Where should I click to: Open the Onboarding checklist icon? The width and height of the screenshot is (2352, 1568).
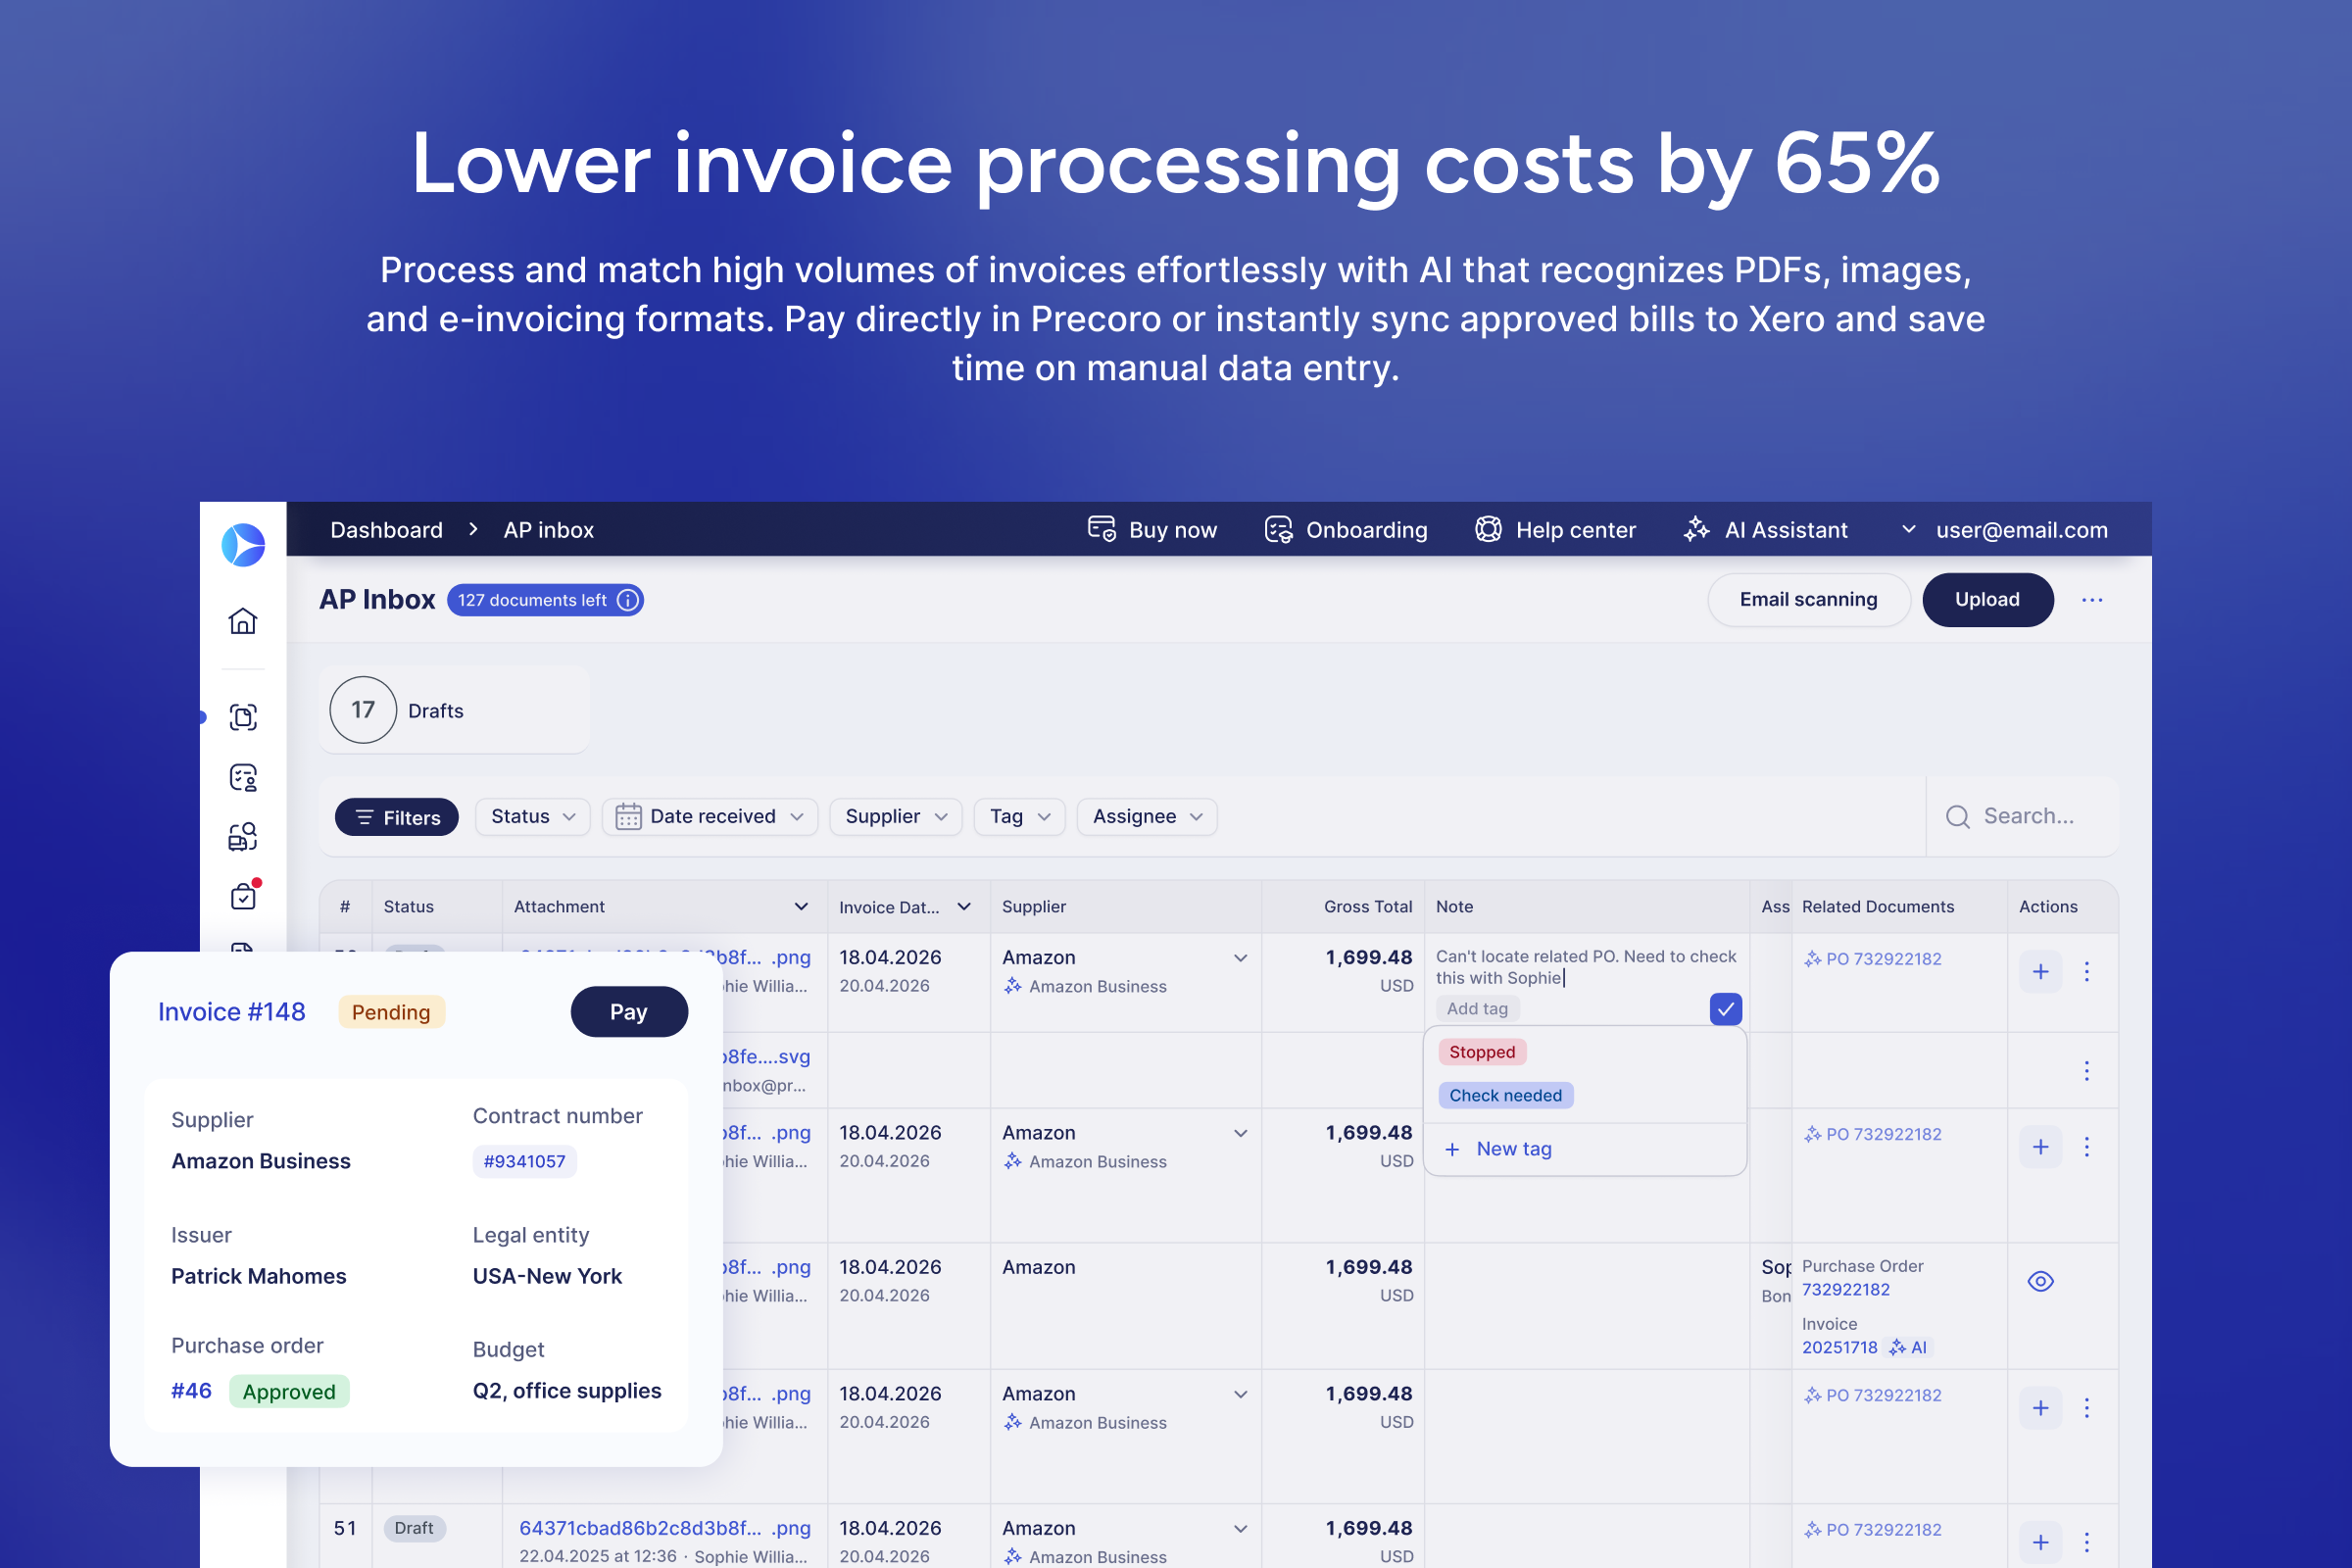(1278, 529)
